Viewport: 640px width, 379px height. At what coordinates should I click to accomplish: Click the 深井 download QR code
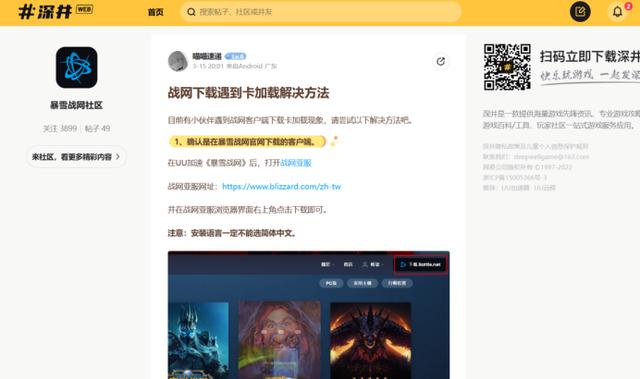pos(507,67)
